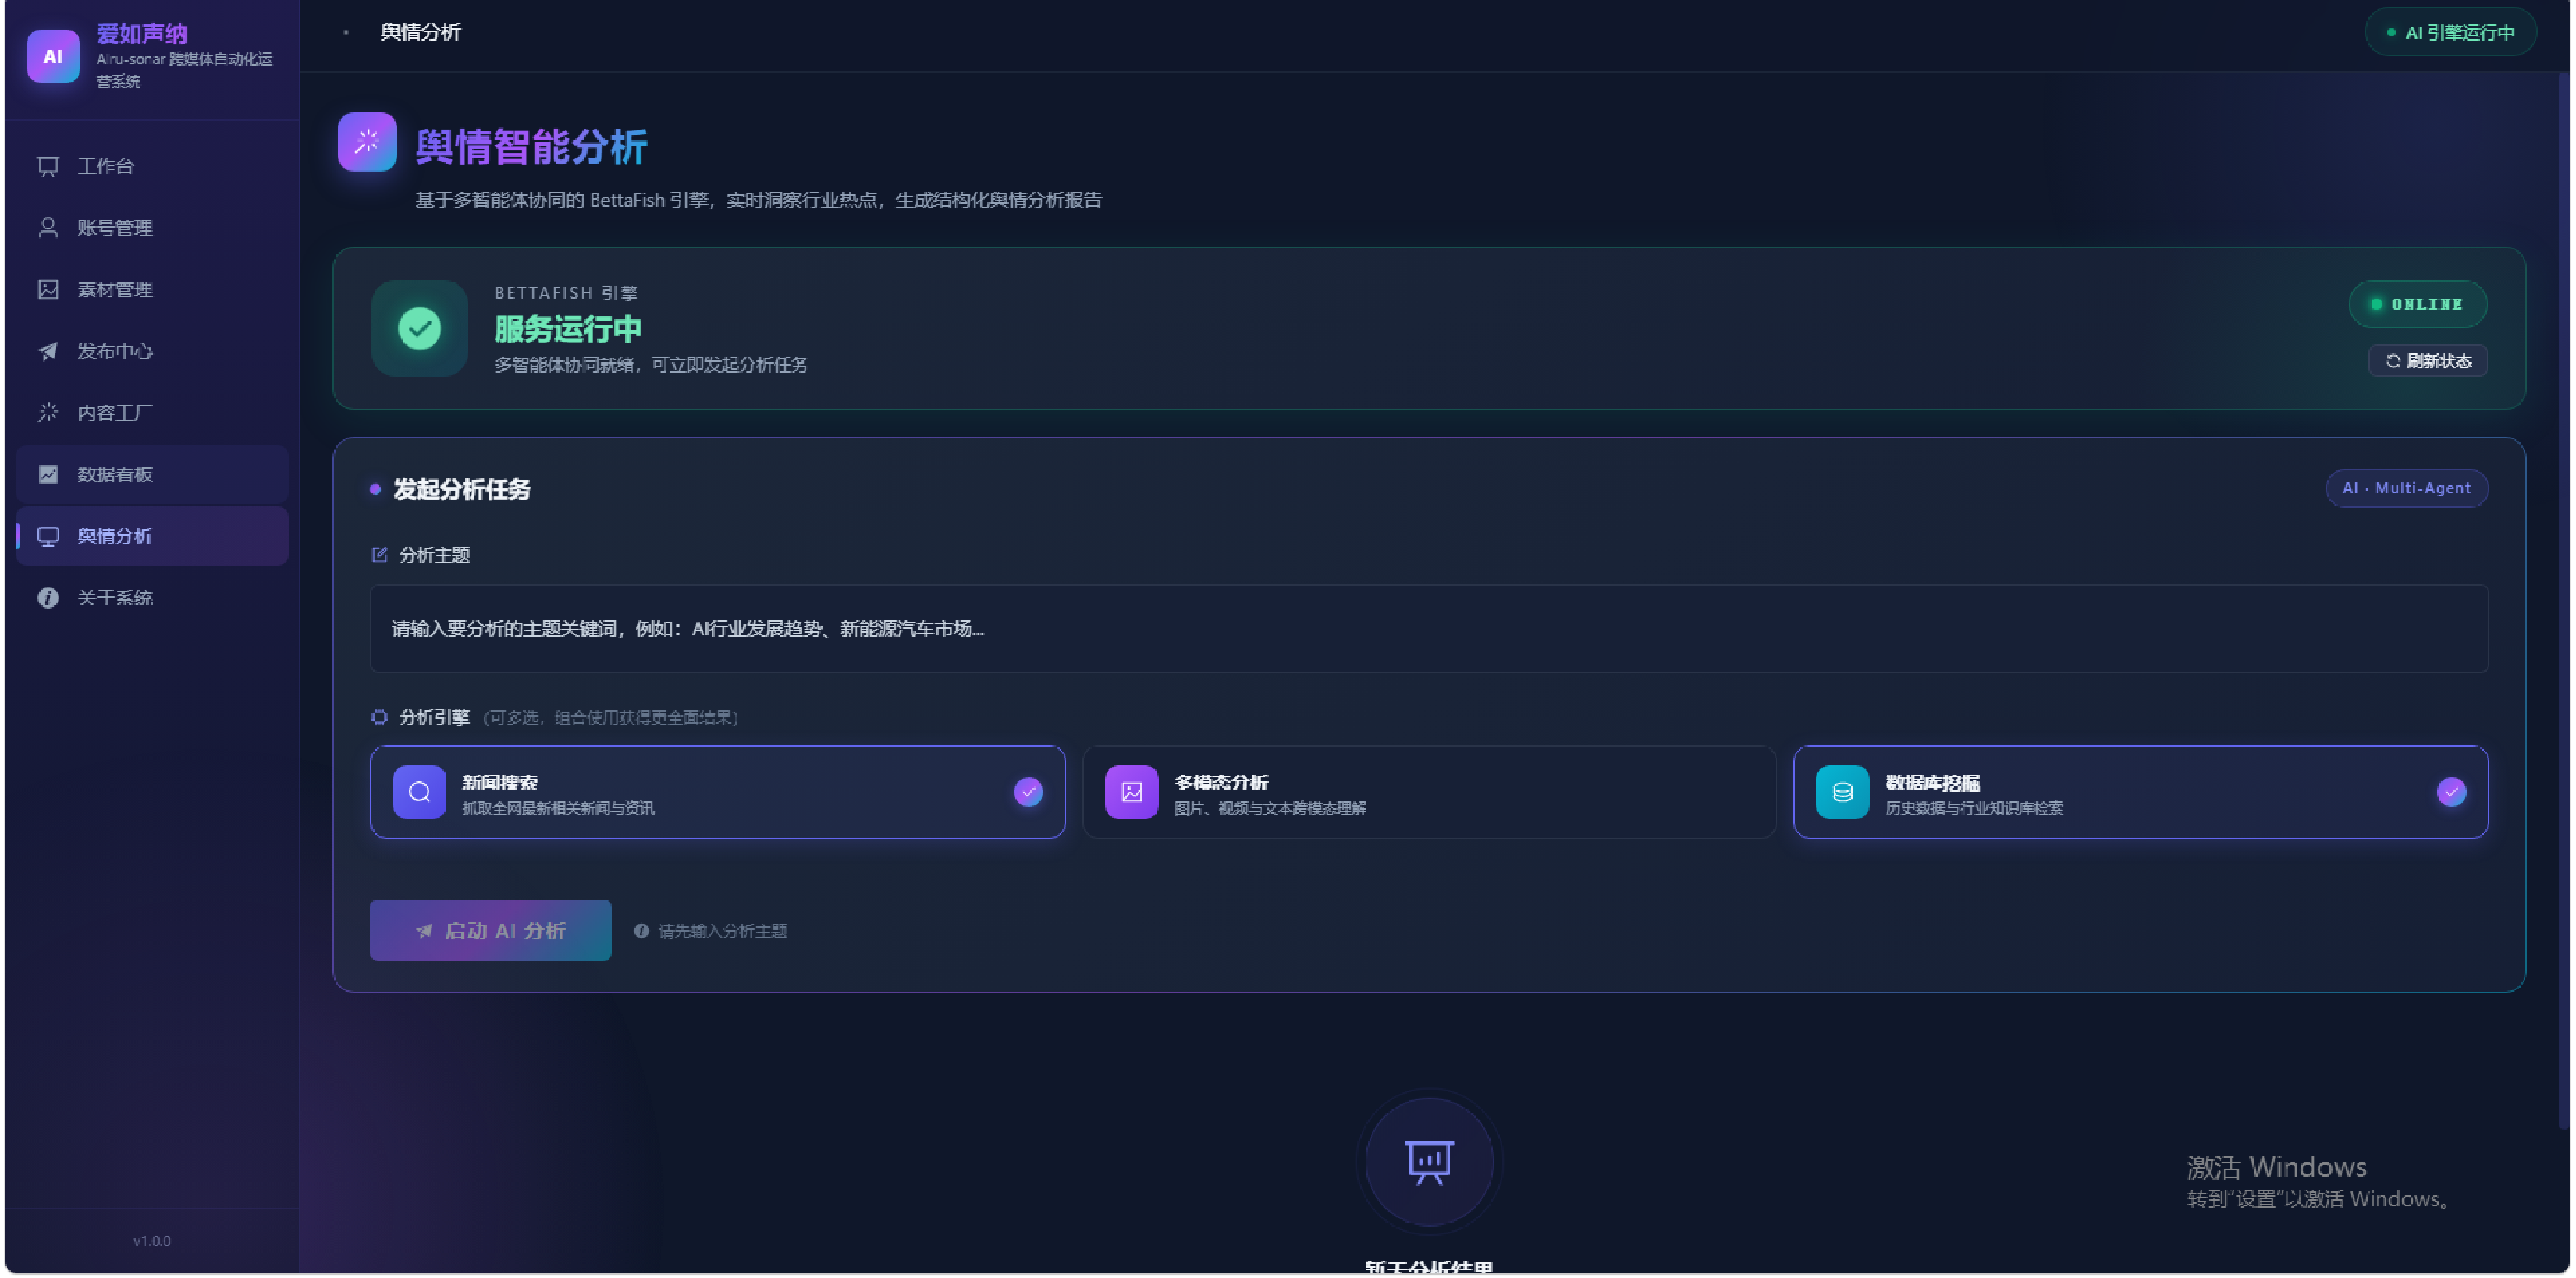Click the 数据库挖掘 database icon
The width and height of the screenshot is (2576, 1278).
pyautogui.click(x=1842, y=793)
